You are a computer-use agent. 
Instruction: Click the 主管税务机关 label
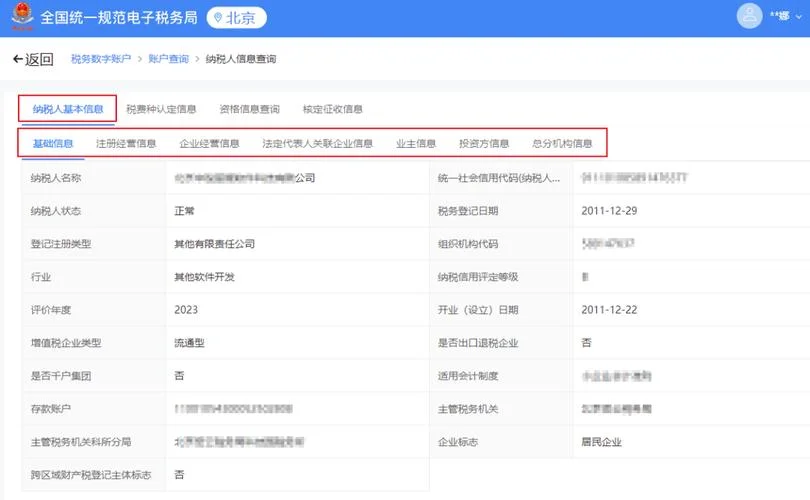point(468,409)
